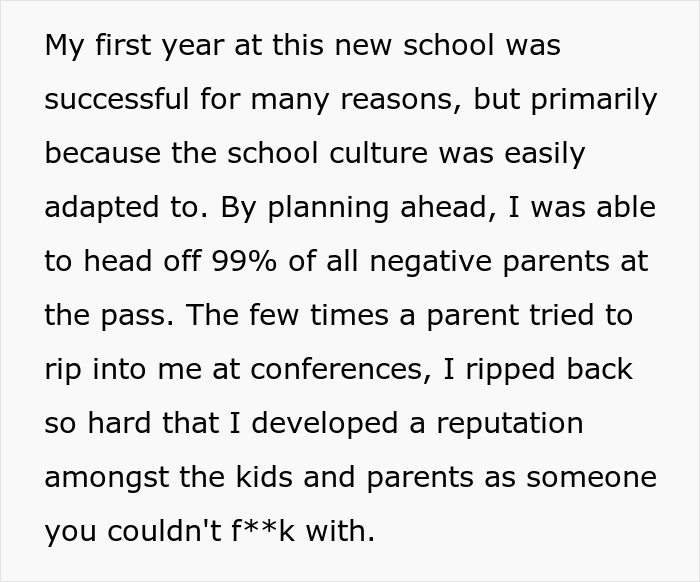This screenshot has height=582, width=700.
Task: Click the word "times"
Action: point(349,315)
